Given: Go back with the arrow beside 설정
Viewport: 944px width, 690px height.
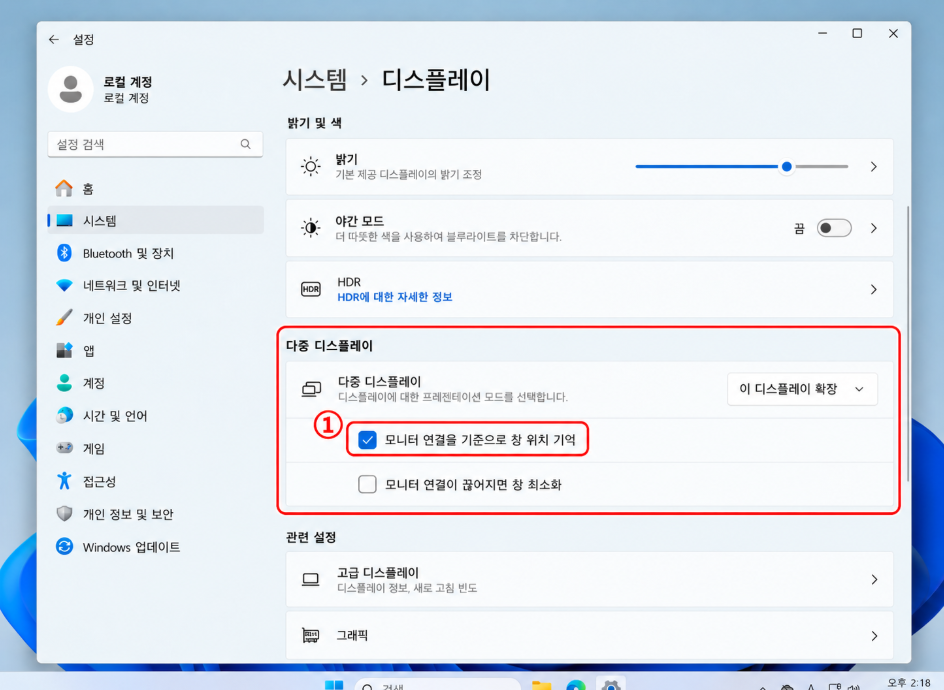Looking at the screenshot, I should pos(54,40).
